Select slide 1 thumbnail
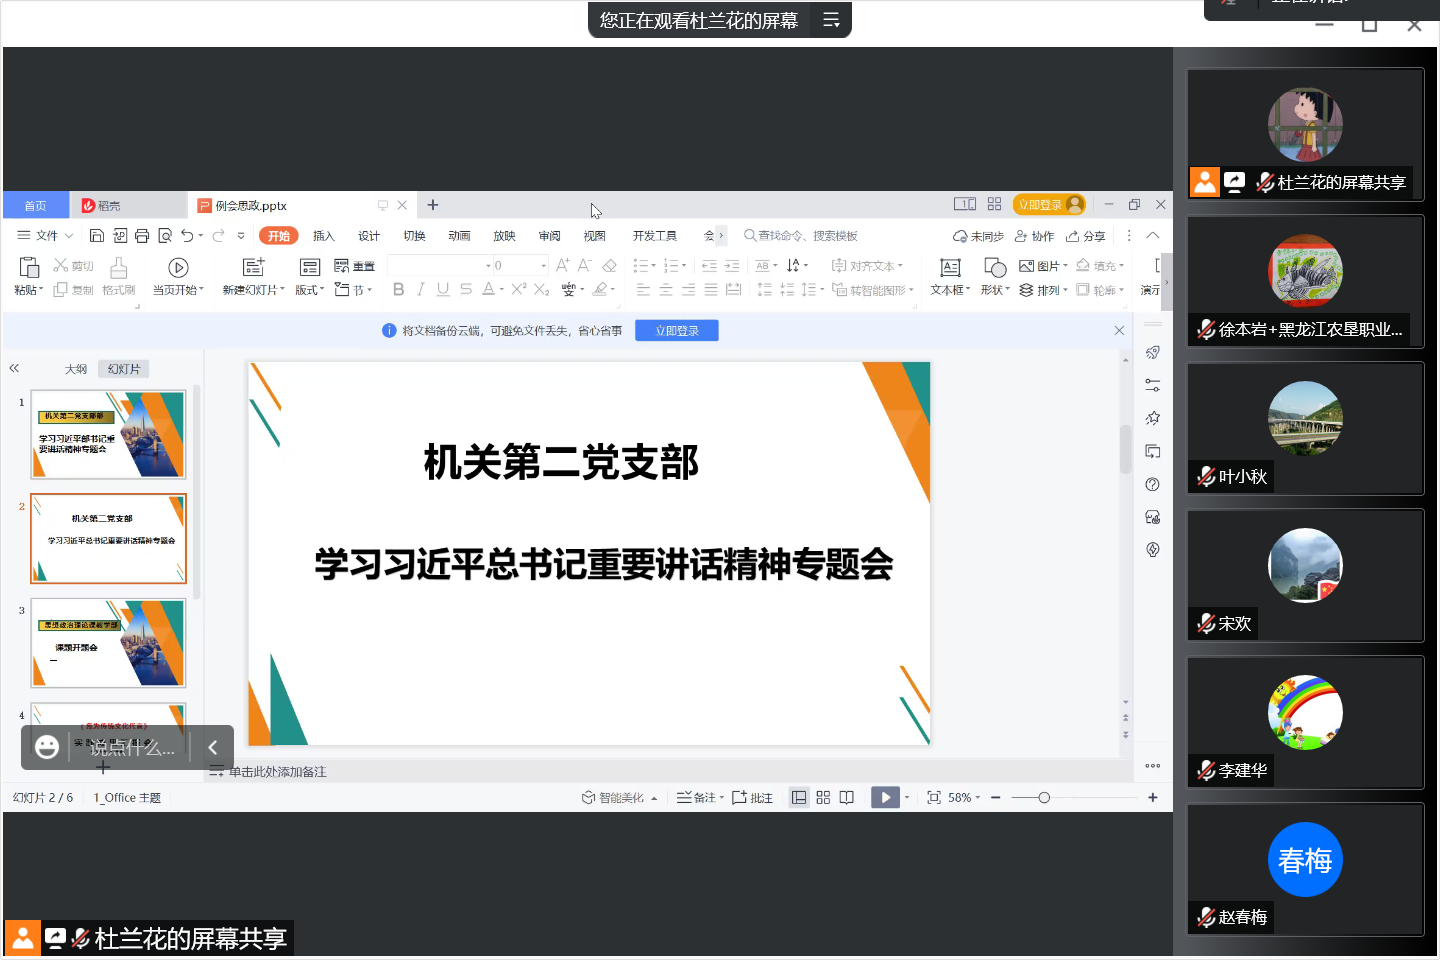This screenshot has height=960, width=1440. (108, 435)
